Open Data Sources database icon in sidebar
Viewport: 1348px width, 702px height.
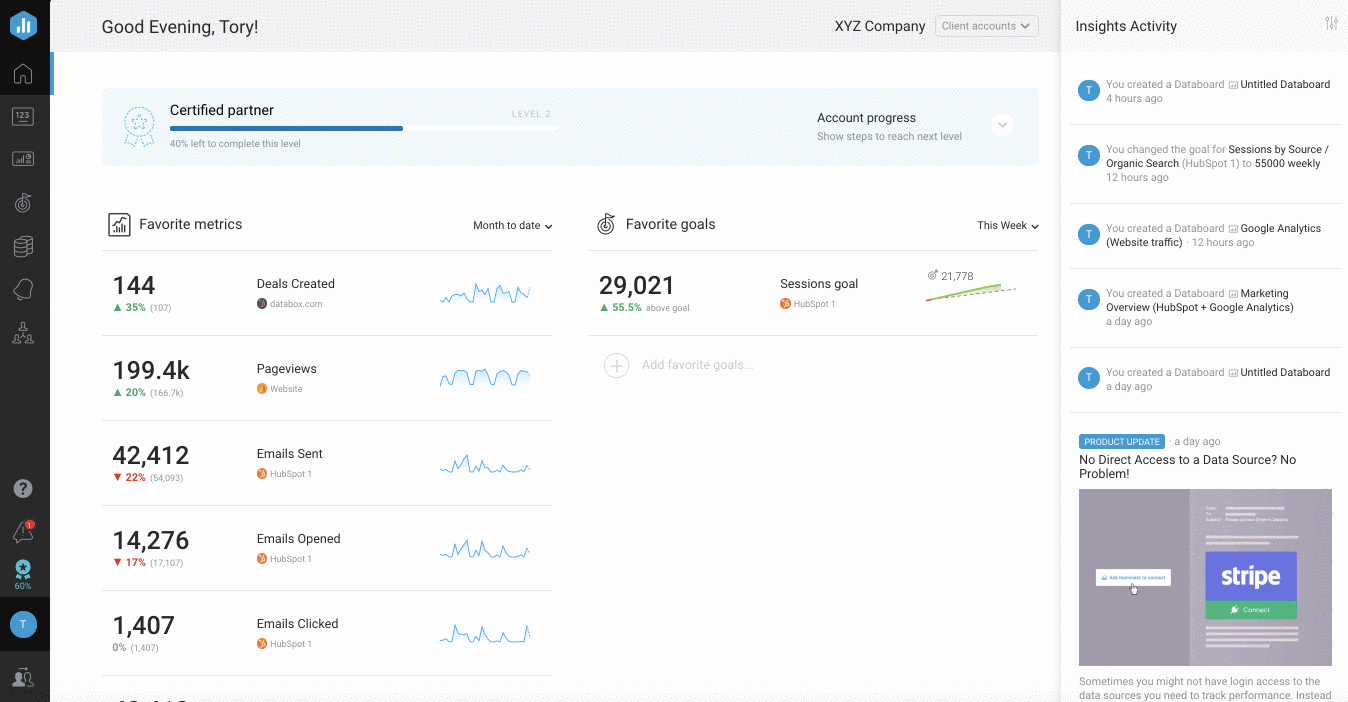(23, 246)
